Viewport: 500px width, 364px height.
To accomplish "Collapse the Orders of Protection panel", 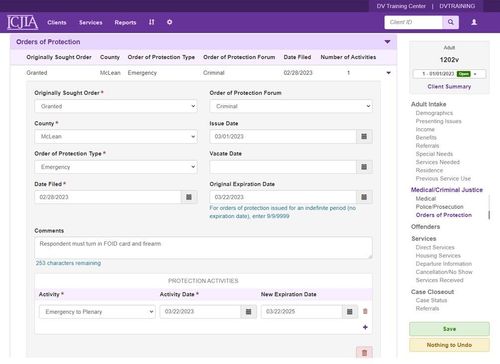I will coord(387,42).
